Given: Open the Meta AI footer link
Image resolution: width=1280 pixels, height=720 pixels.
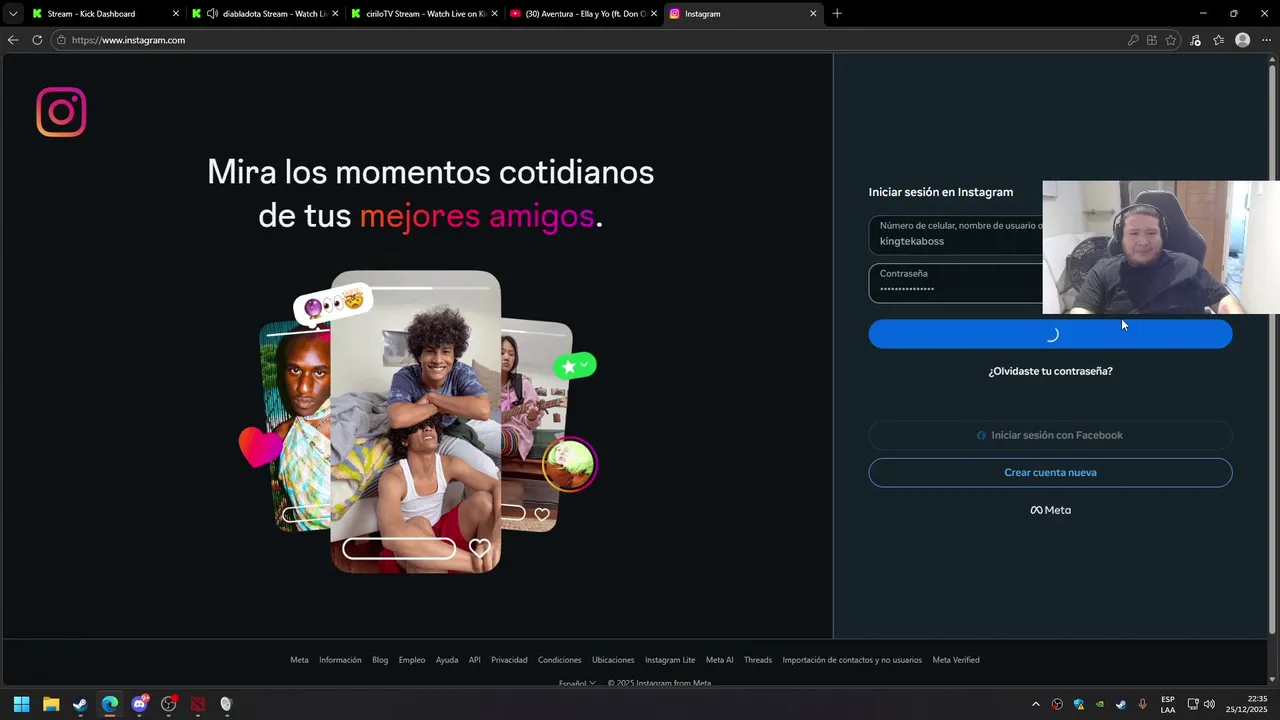Looking at the screenshot, I should pyautogui.click(x=719, y=660).
